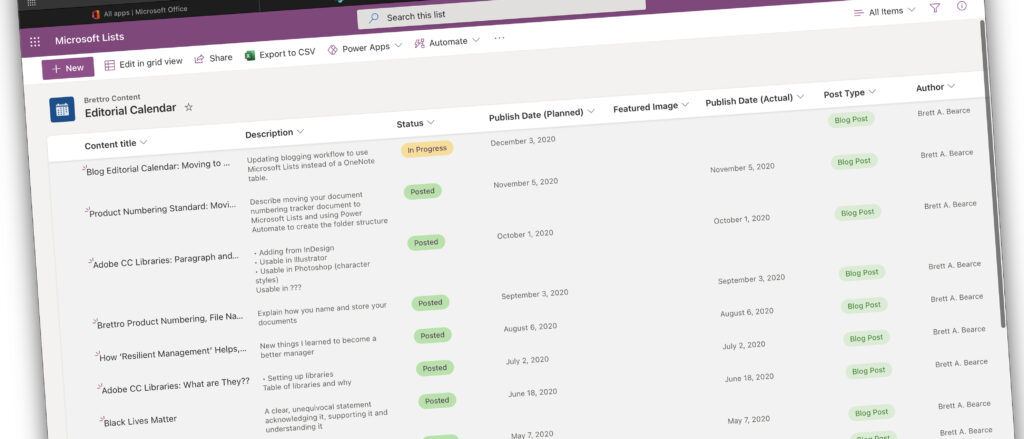Open Product Numbering Standard item
This screenshot has height=439, width=1024.
tap(162, 209)
